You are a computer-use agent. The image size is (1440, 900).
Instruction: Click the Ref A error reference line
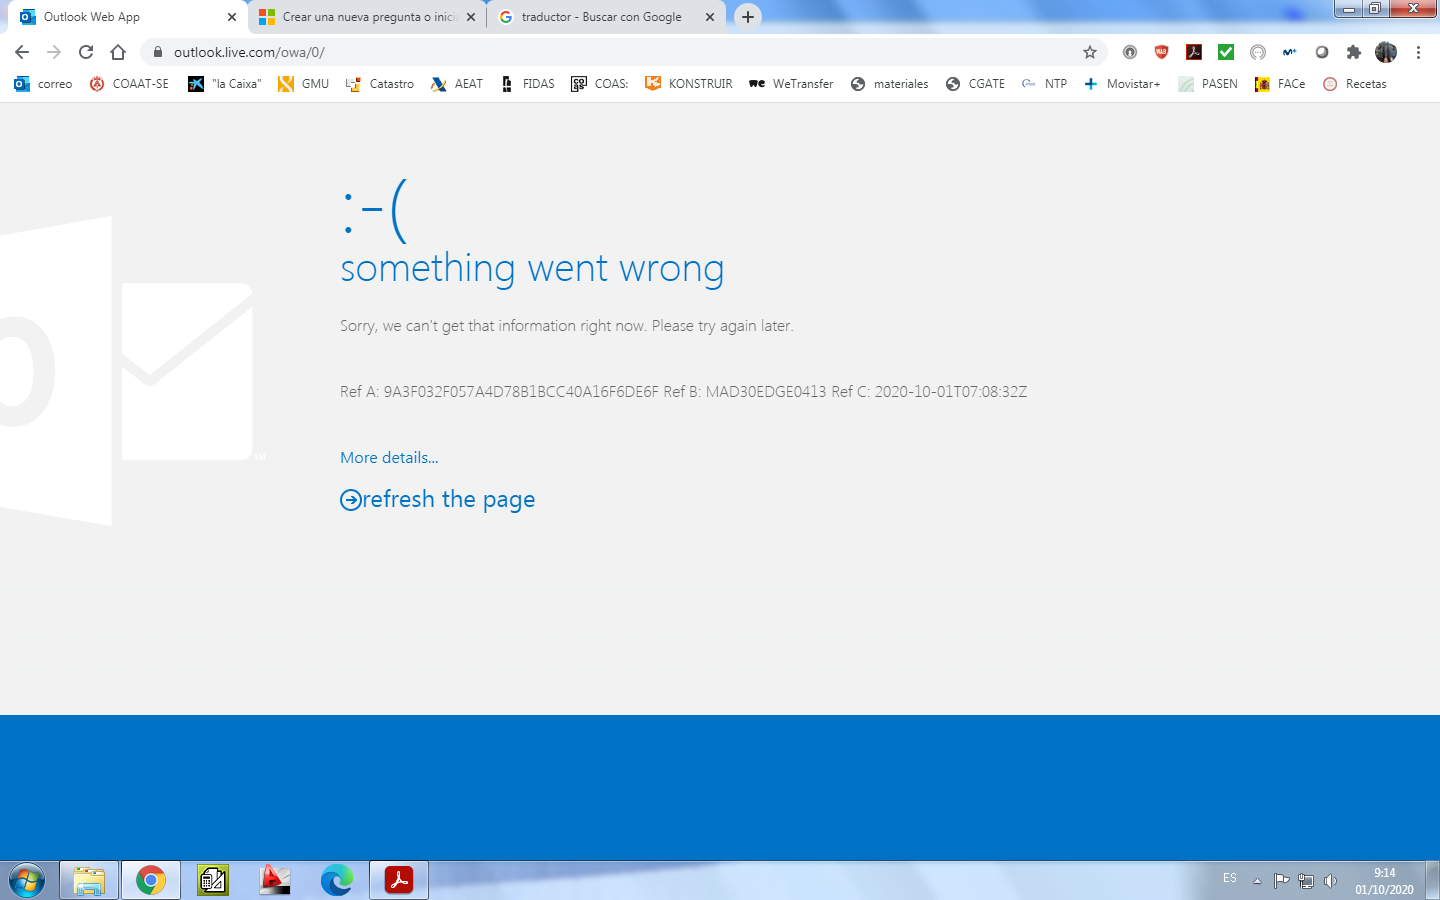683,392
